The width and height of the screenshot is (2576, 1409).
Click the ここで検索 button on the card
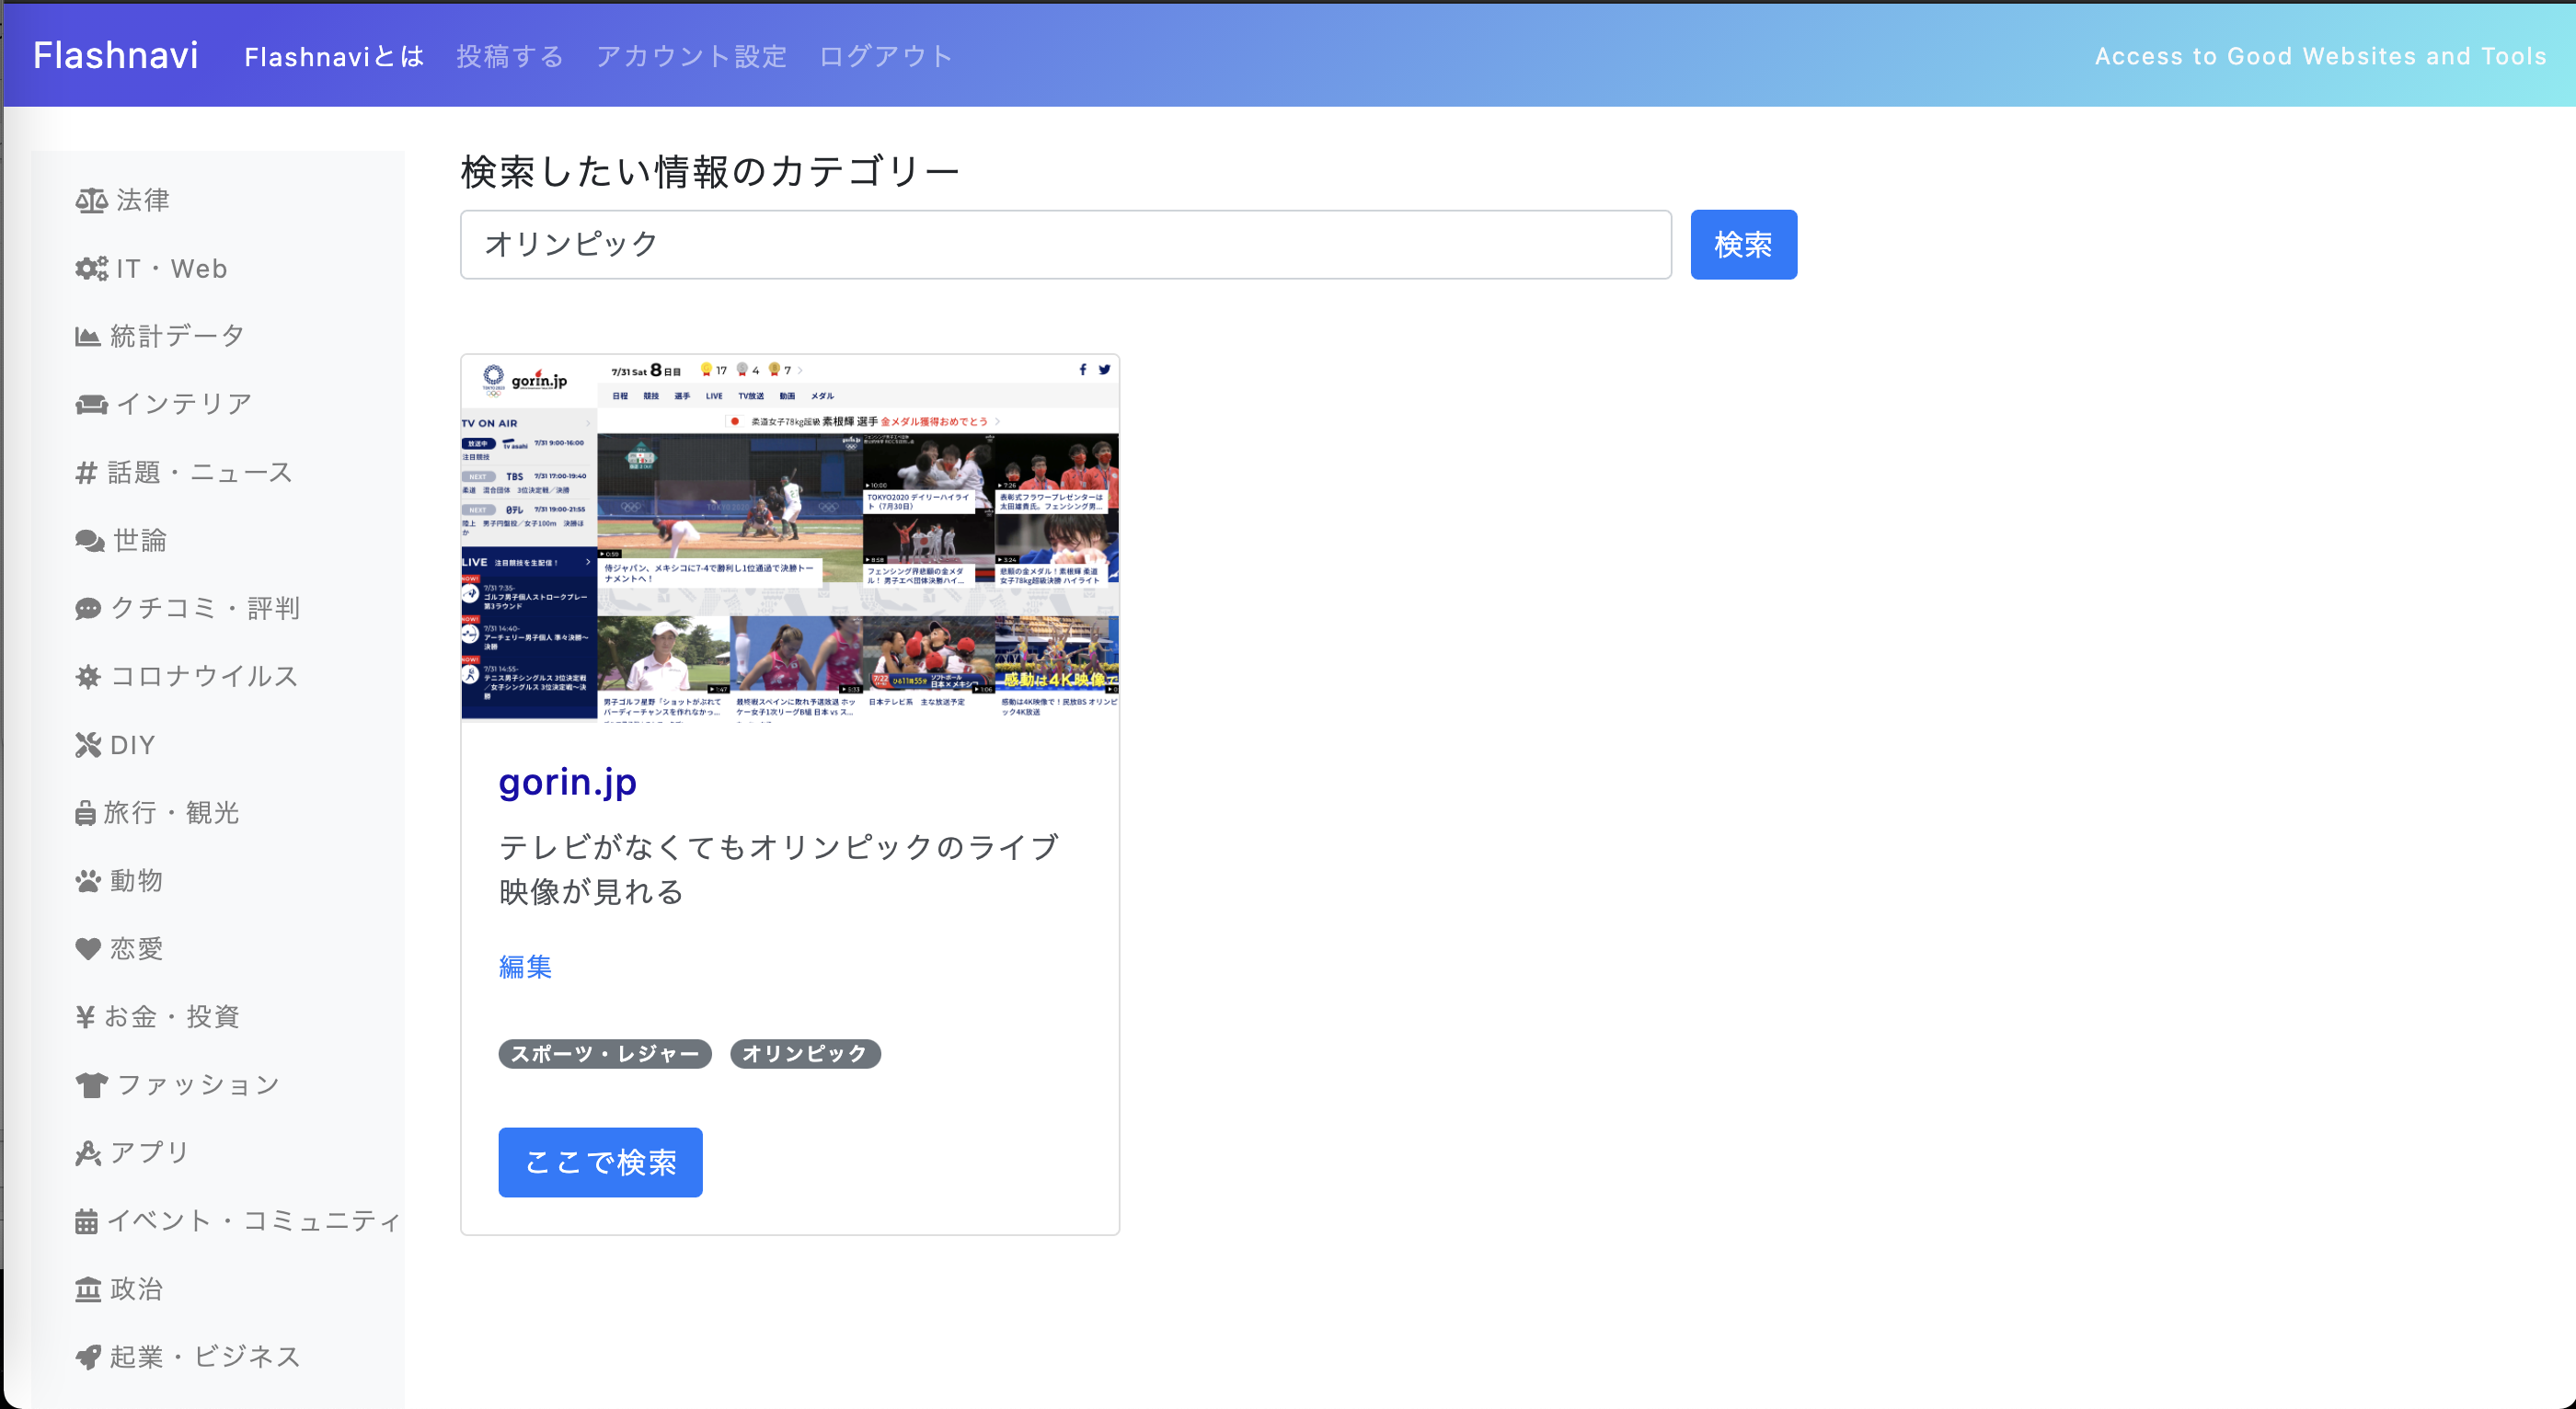(x=600, y=1162)
